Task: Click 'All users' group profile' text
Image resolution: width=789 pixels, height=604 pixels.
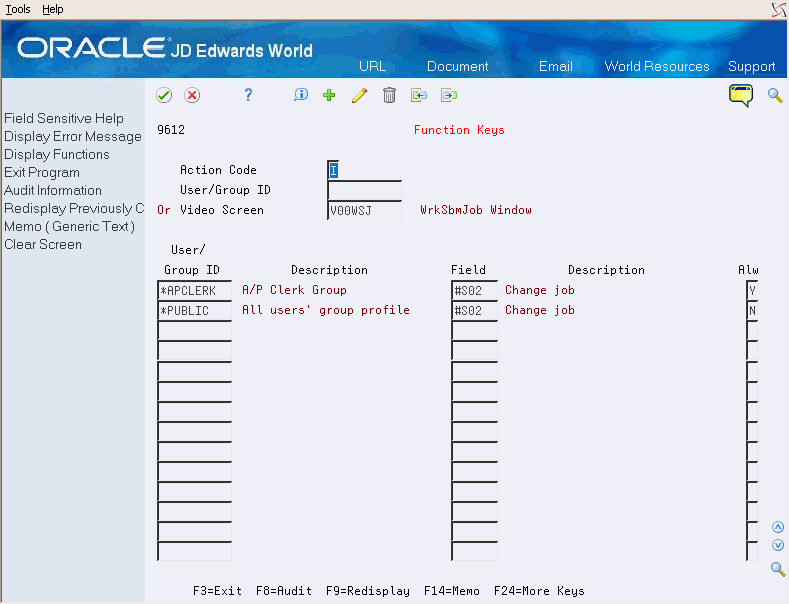Action: click(326, 310)
